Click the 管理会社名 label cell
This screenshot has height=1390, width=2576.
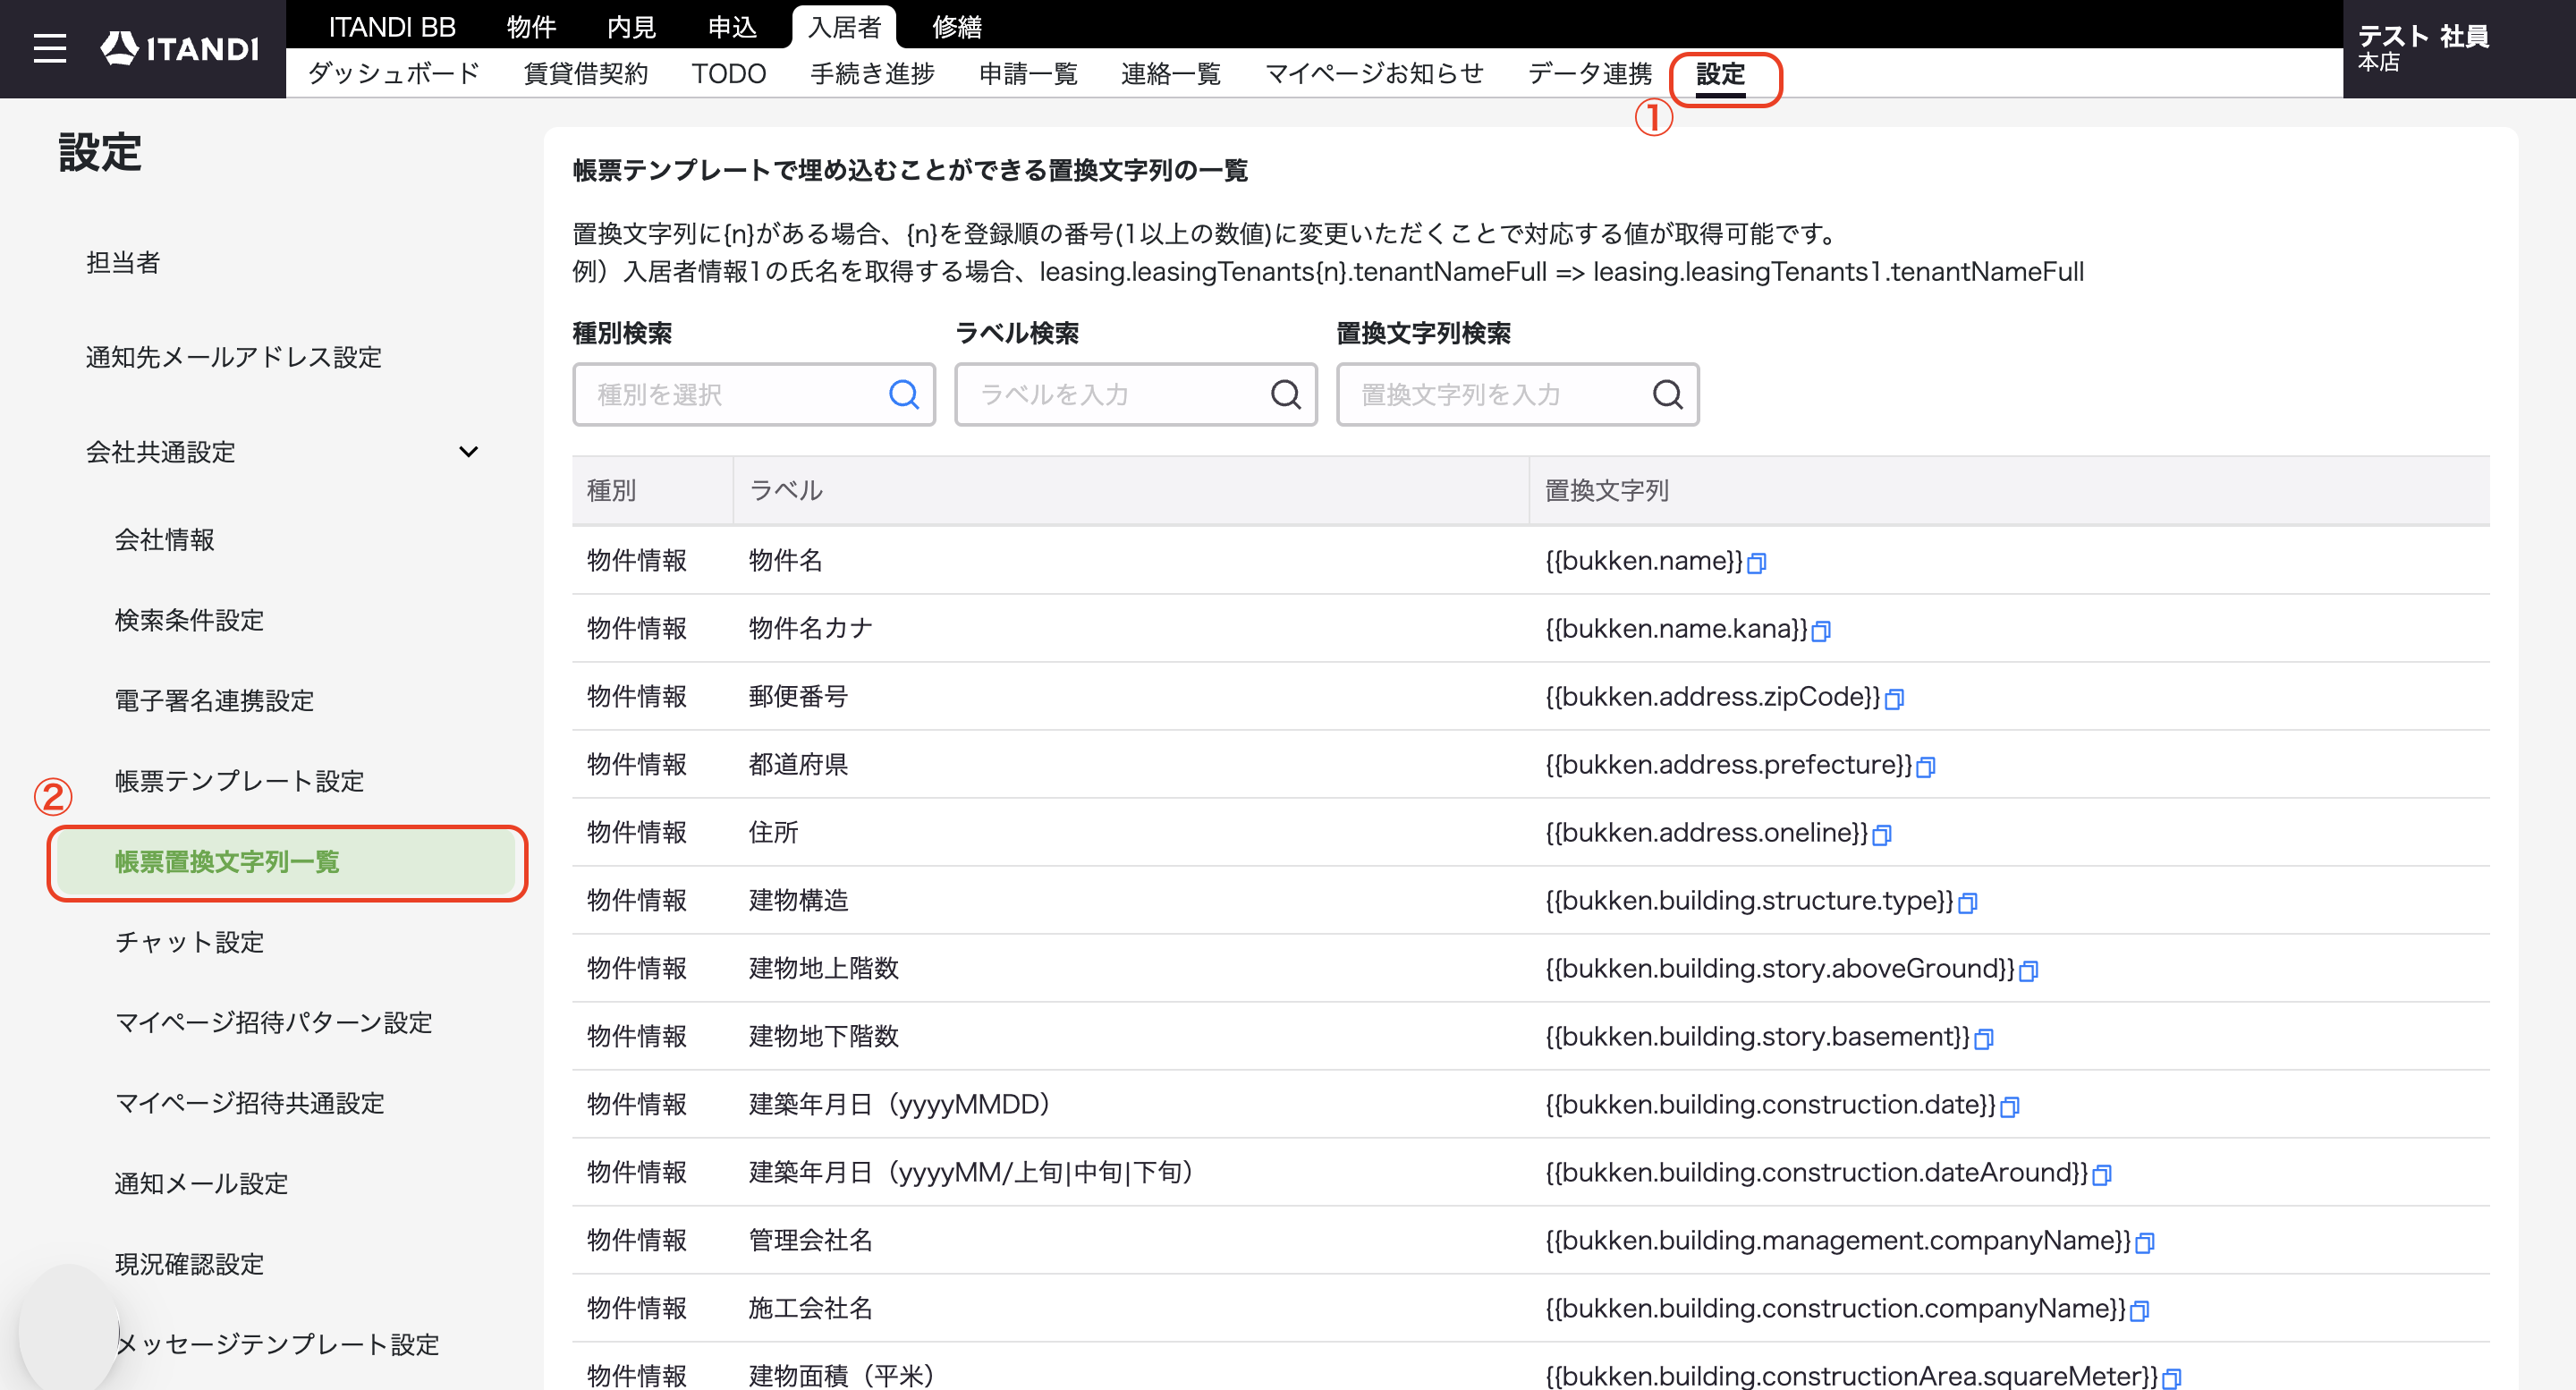(x=811, y=1241)
